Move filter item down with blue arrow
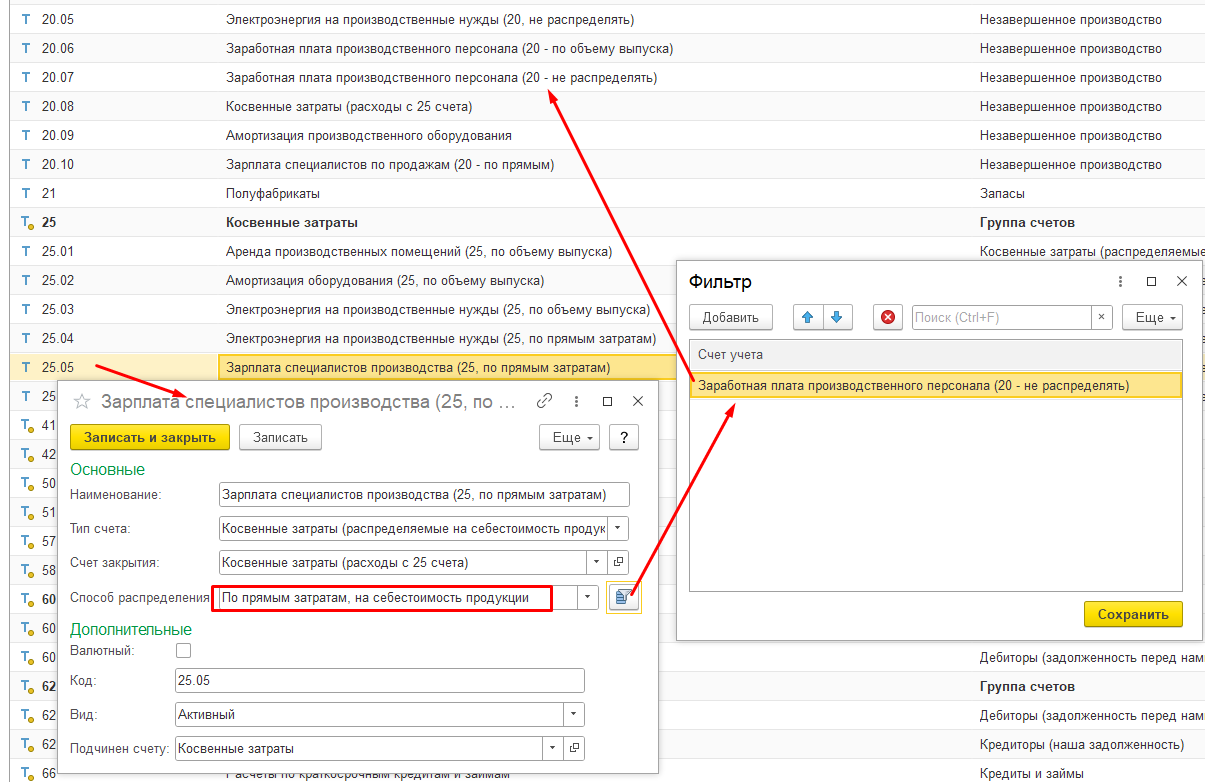The height and width of the screenshot is (782, 1205). point(836,318)
